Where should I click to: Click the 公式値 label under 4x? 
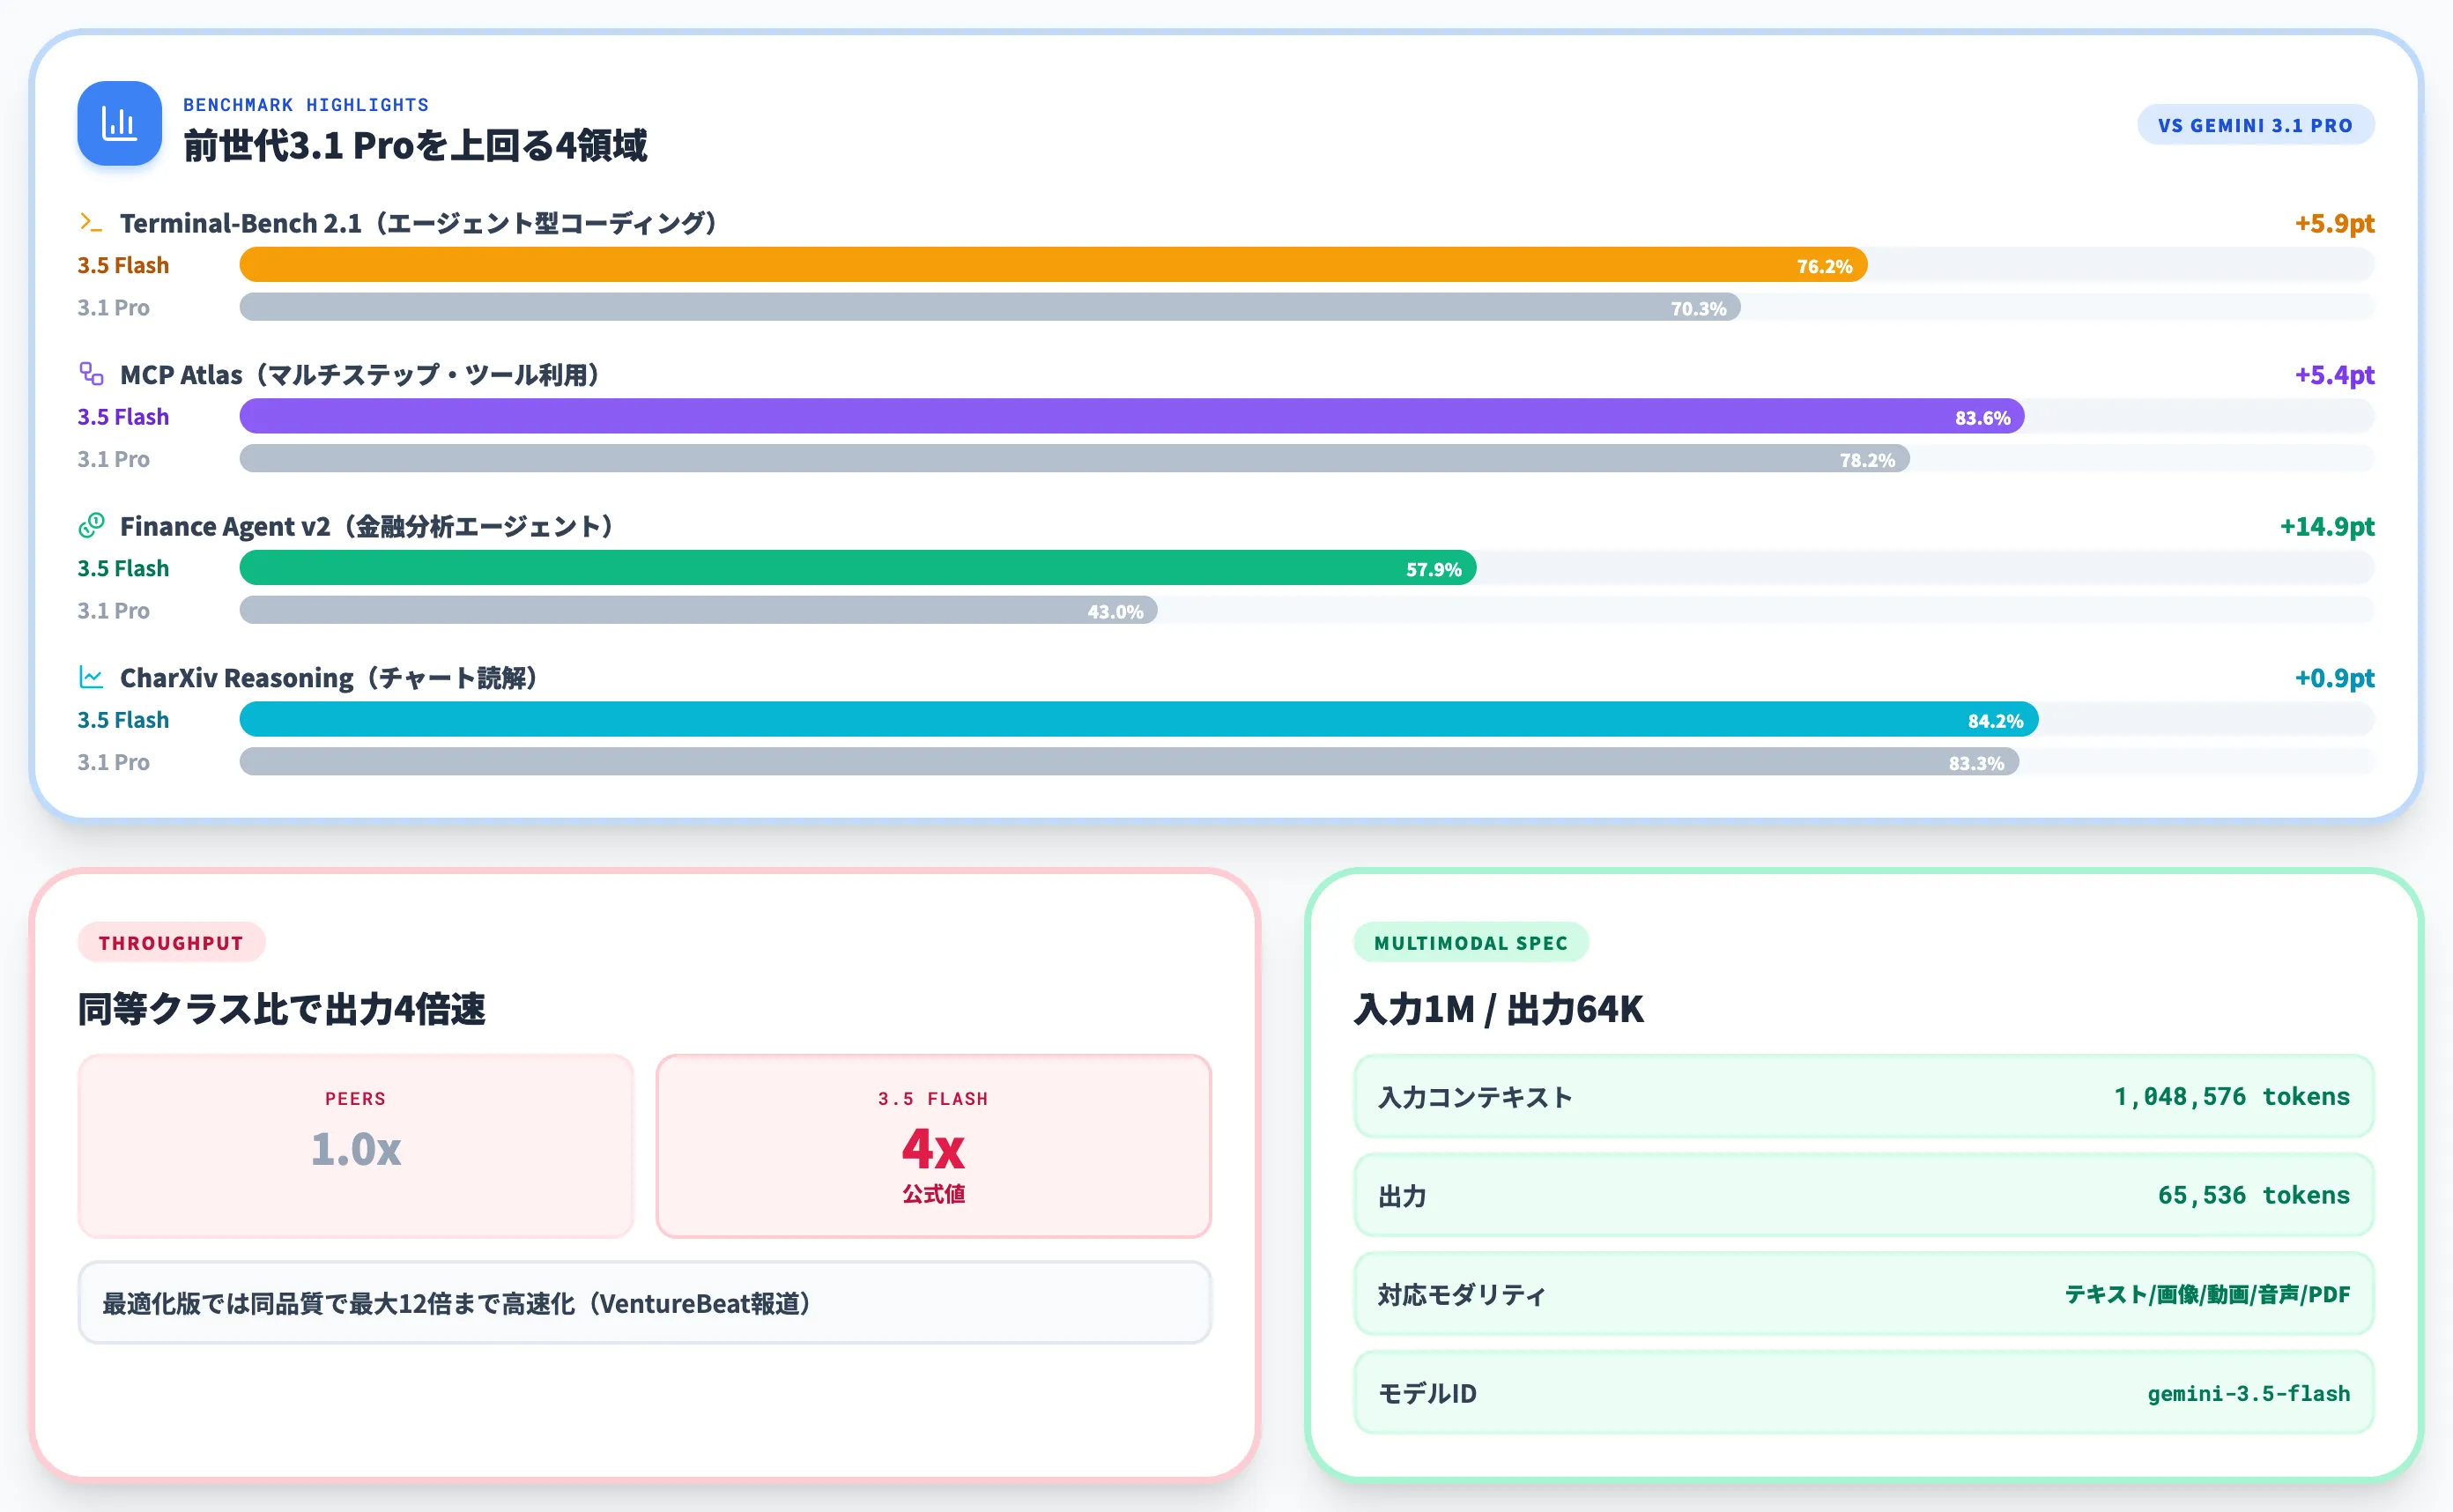coord(933,1193)
